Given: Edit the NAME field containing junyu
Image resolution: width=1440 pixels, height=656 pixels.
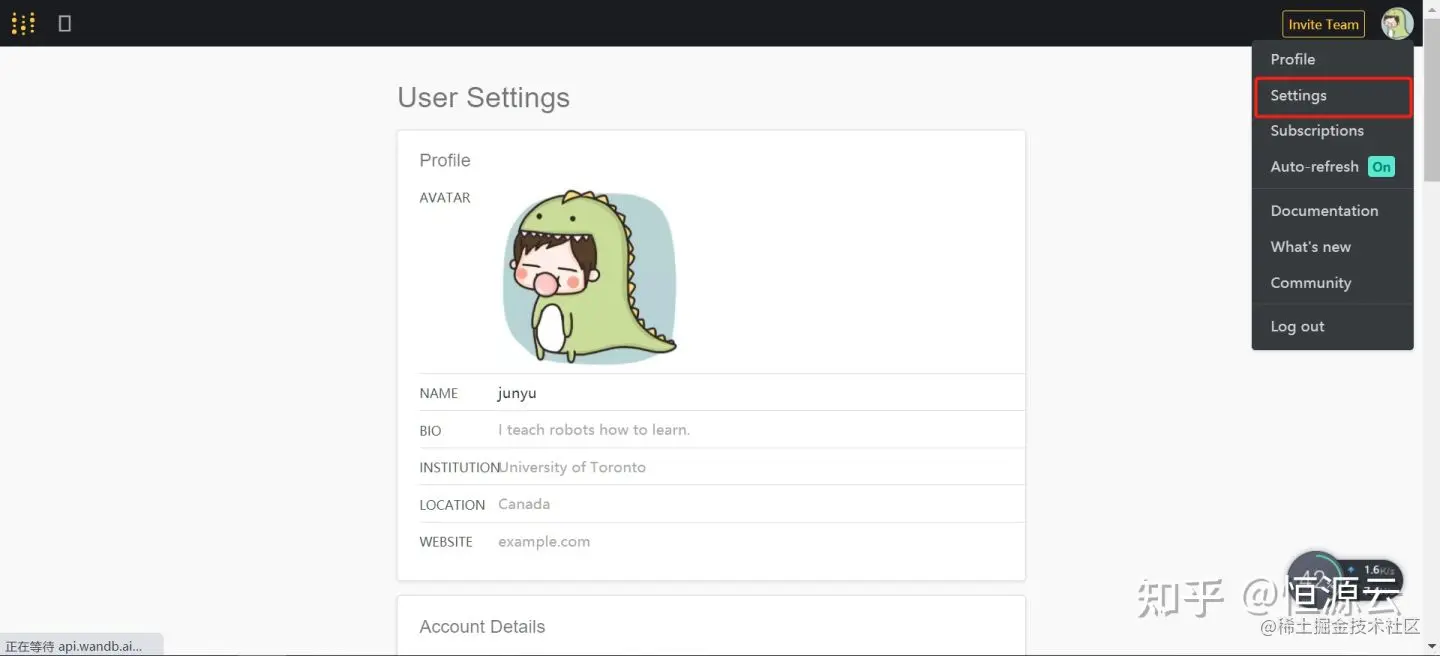Looking at the screenshot, I should 760,393.
